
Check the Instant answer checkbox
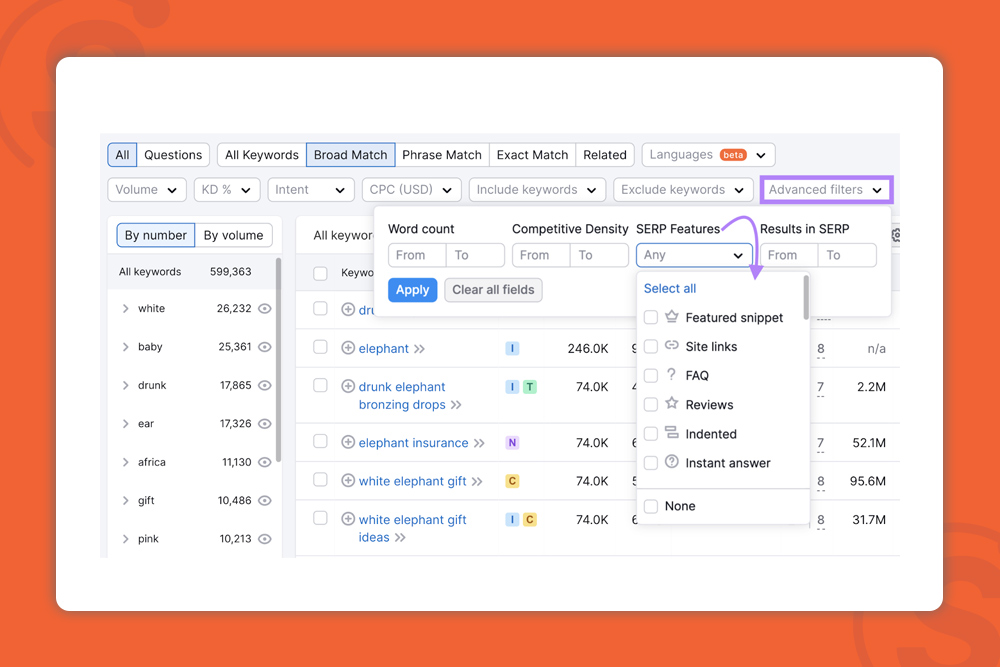click(651, 463)
